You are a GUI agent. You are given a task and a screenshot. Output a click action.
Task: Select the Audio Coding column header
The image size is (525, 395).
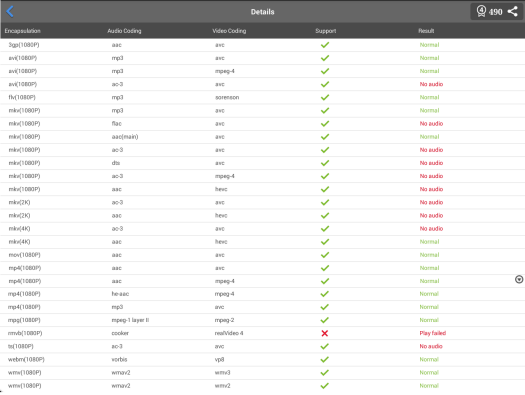124,31
